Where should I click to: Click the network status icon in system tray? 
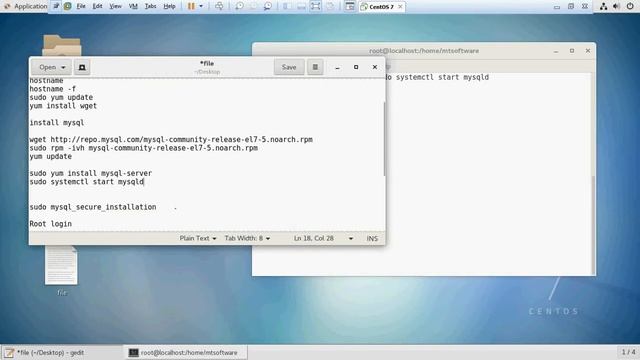pyautogui.click(x=603, y=6)
